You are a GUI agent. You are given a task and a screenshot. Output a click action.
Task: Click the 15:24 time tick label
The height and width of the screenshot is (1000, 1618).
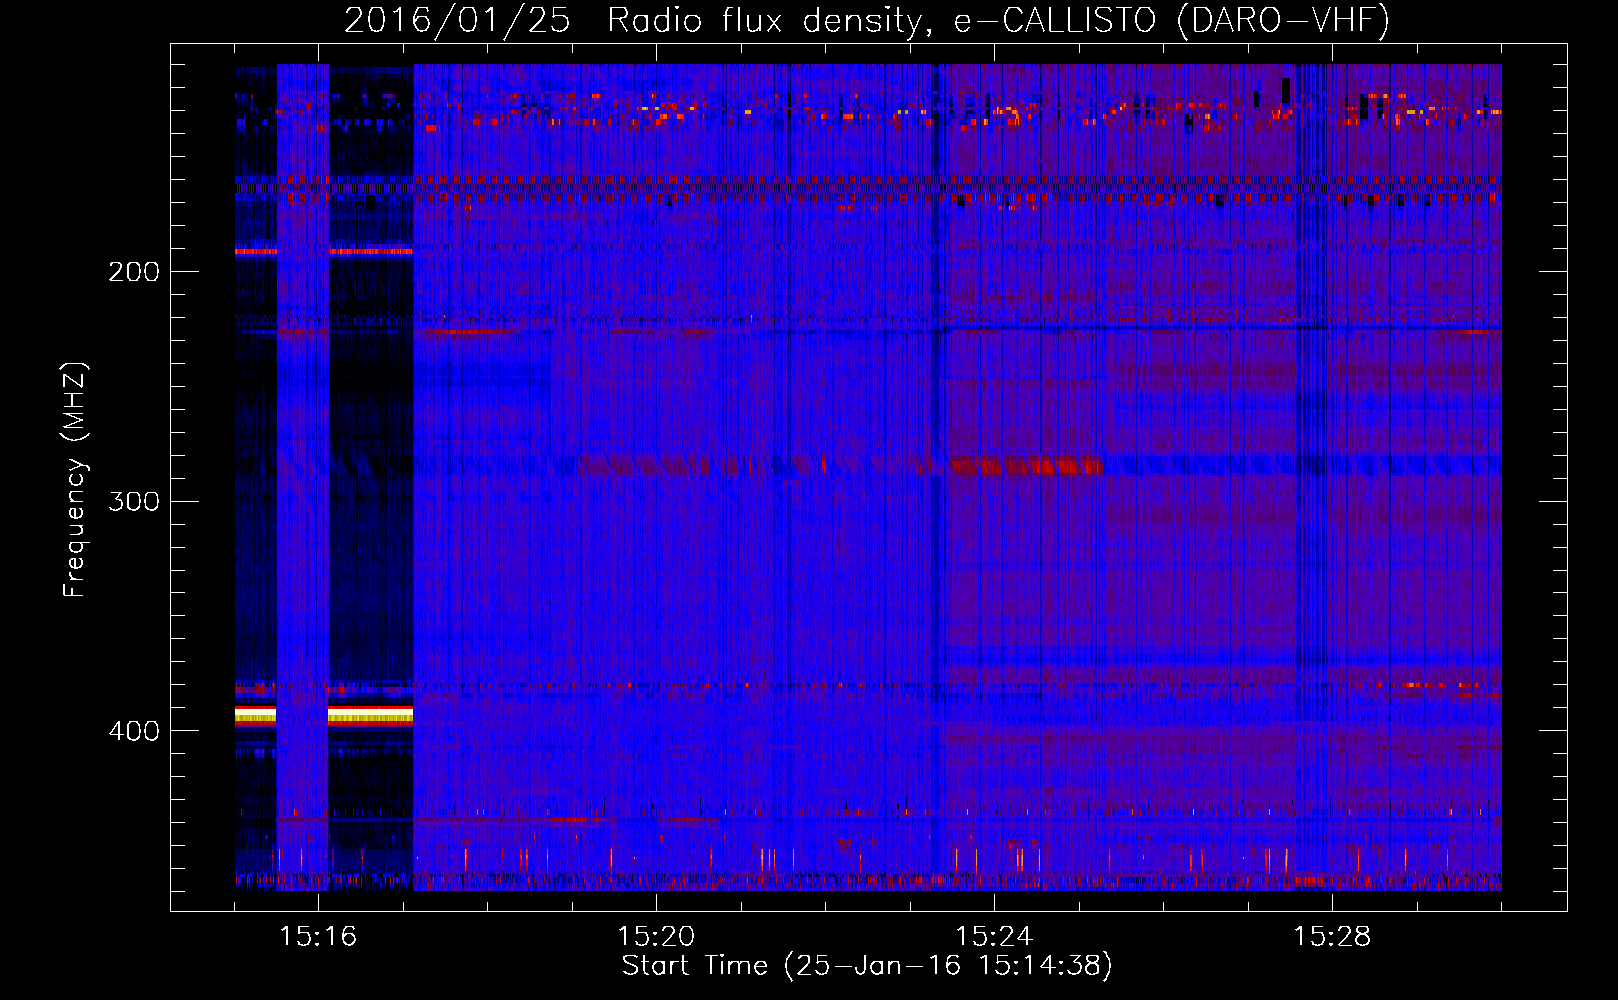point(994,936)
